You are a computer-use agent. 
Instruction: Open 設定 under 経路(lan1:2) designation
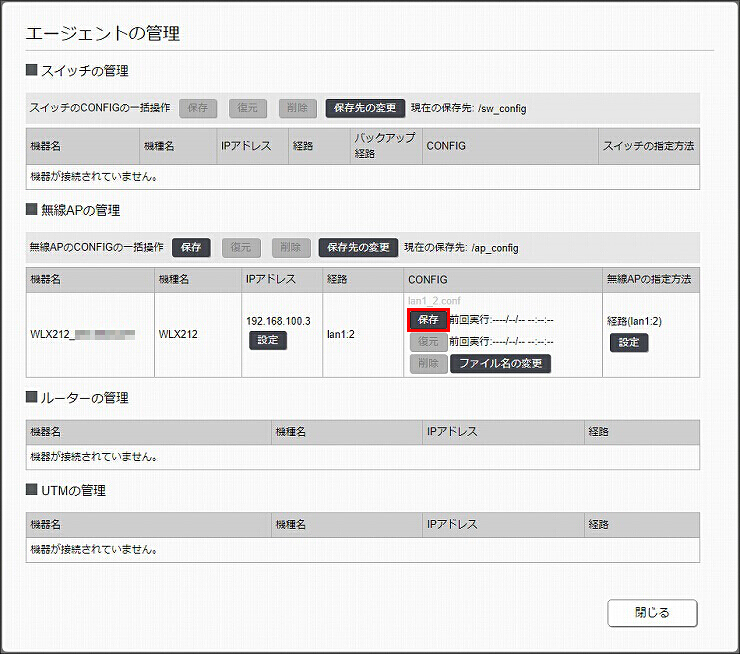tap(629, 343)
